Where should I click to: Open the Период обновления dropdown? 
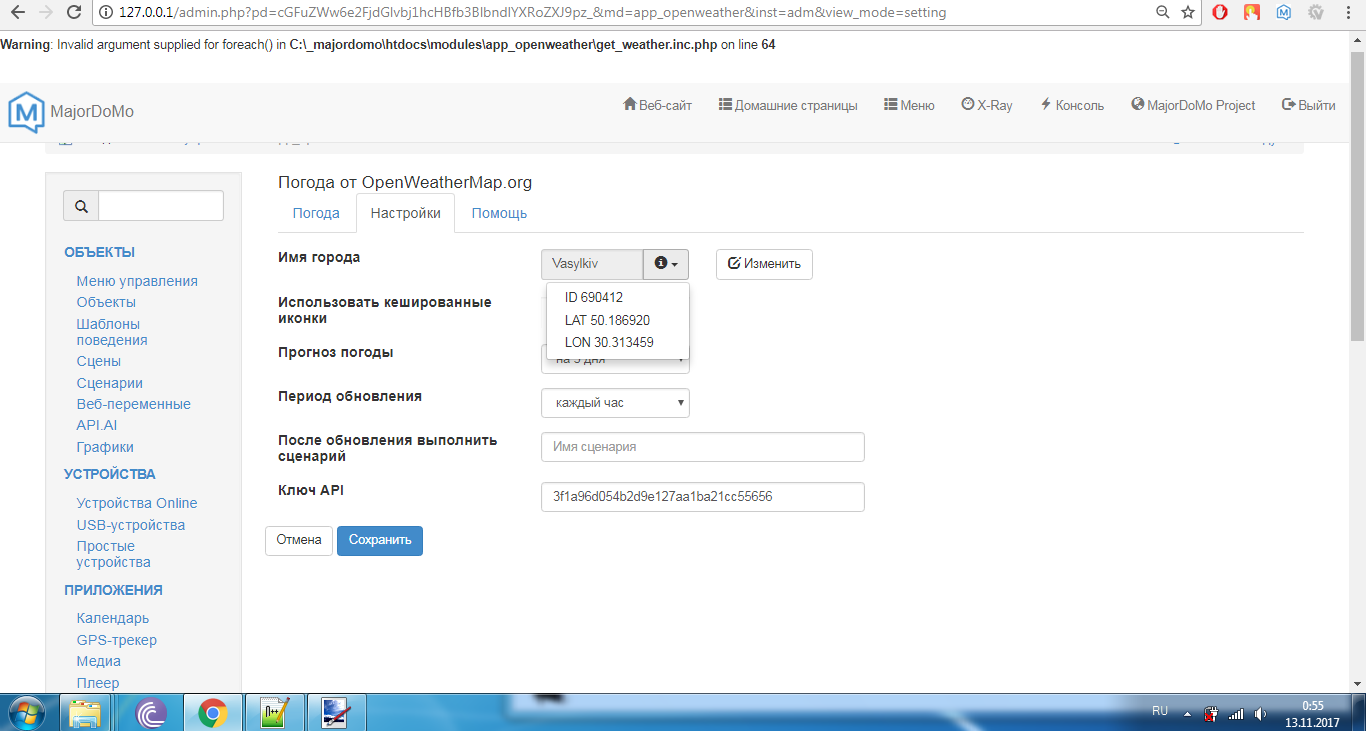coord(615,403)
